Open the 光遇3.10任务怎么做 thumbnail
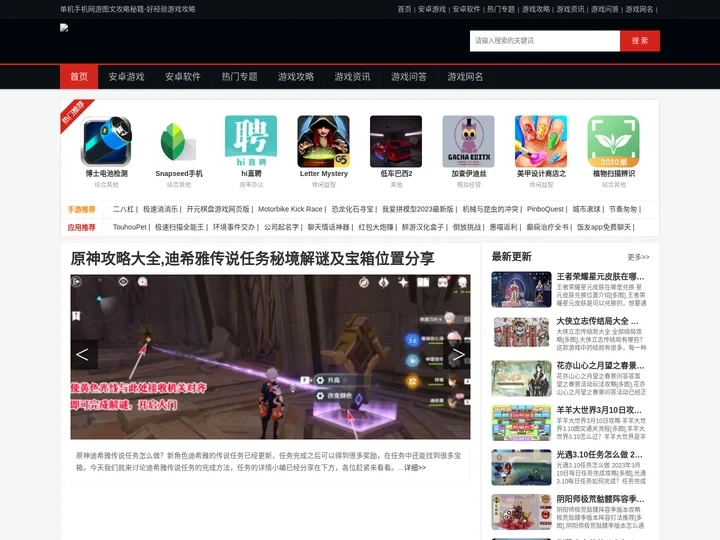The width and height of the screenshot is (720, 540). pyautogui.click(x=521, y=467)
